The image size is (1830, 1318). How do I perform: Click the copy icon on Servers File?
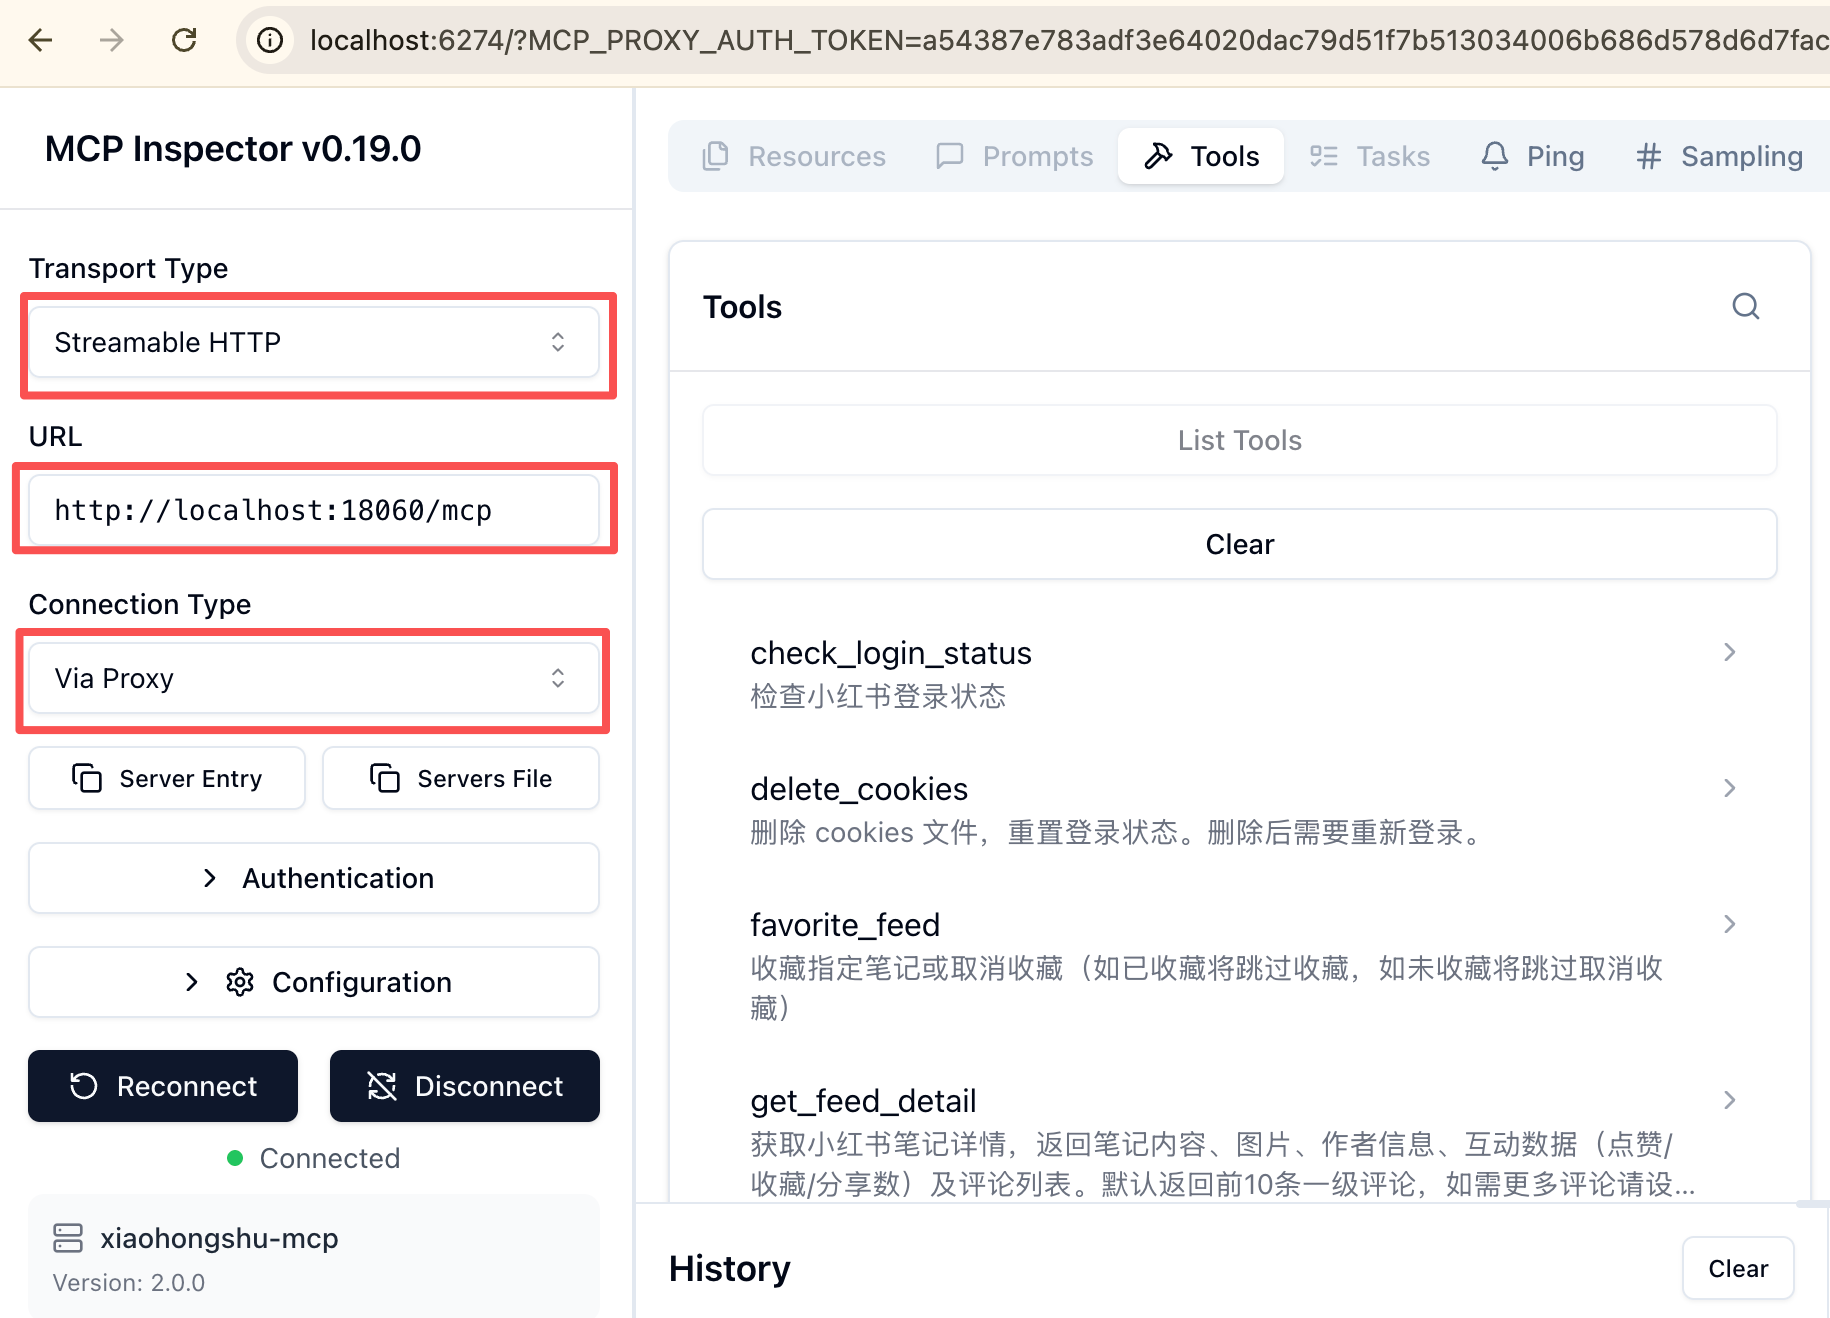tap(384, 778)
